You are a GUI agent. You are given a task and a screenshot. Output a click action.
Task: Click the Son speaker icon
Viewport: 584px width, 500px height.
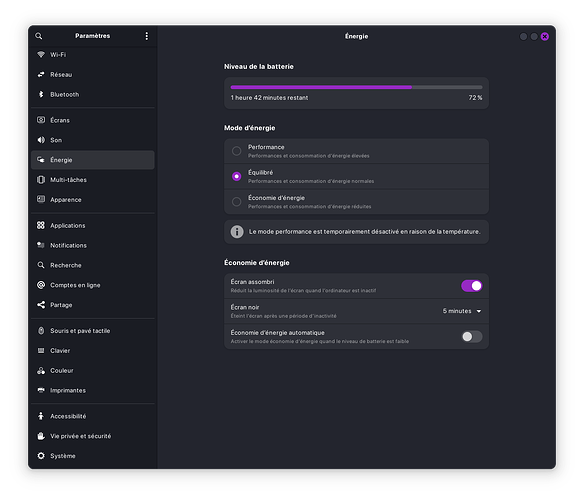click(41, 140)
